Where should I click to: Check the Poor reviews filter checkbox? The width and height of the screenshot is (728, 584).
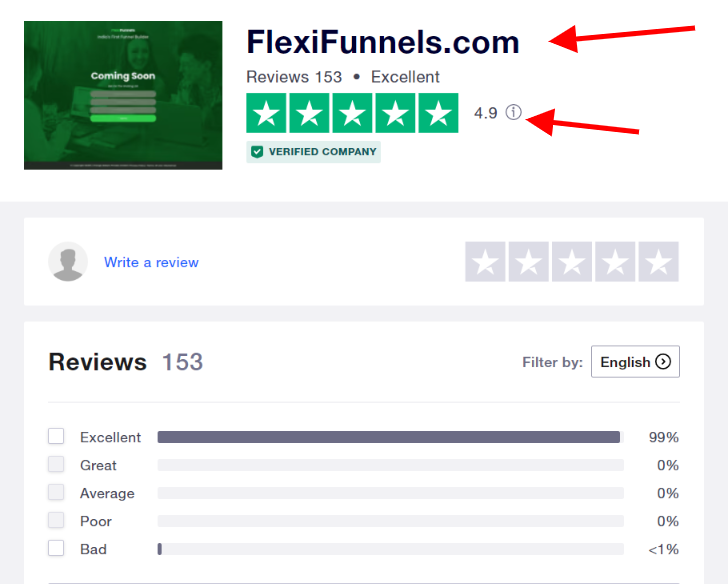(56, 520)
